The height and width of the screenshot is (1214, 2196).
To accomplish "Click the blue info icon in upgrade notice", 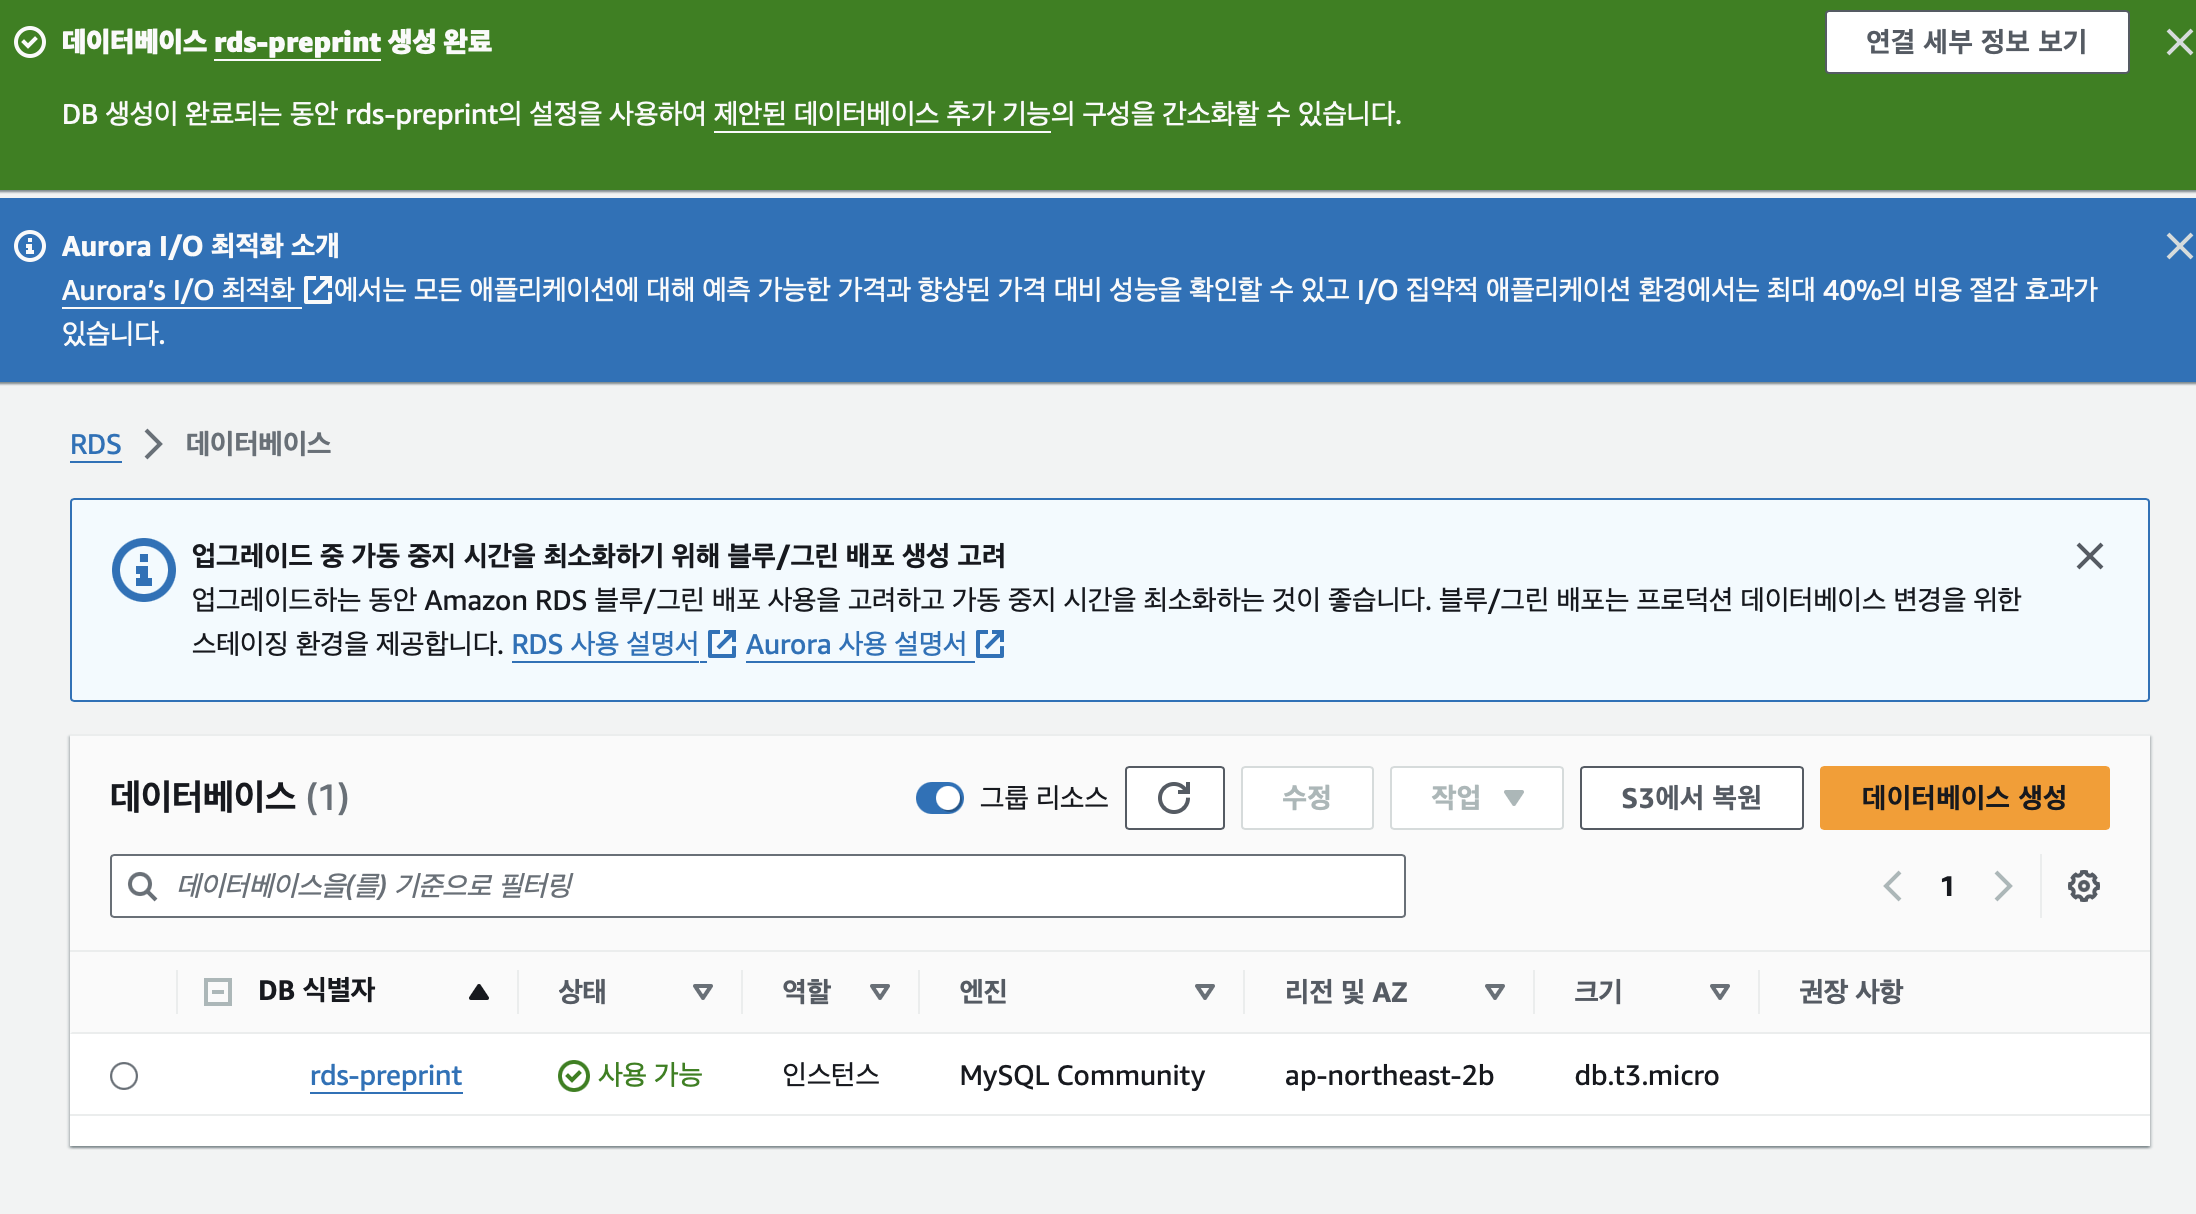I will pos(143,570).
